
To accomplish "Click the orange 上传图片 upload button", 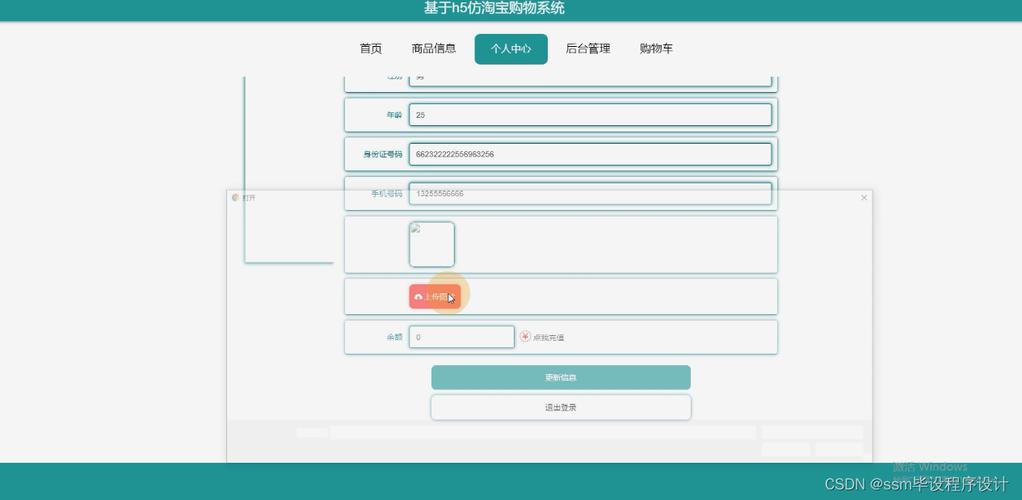I will (435, 297).
